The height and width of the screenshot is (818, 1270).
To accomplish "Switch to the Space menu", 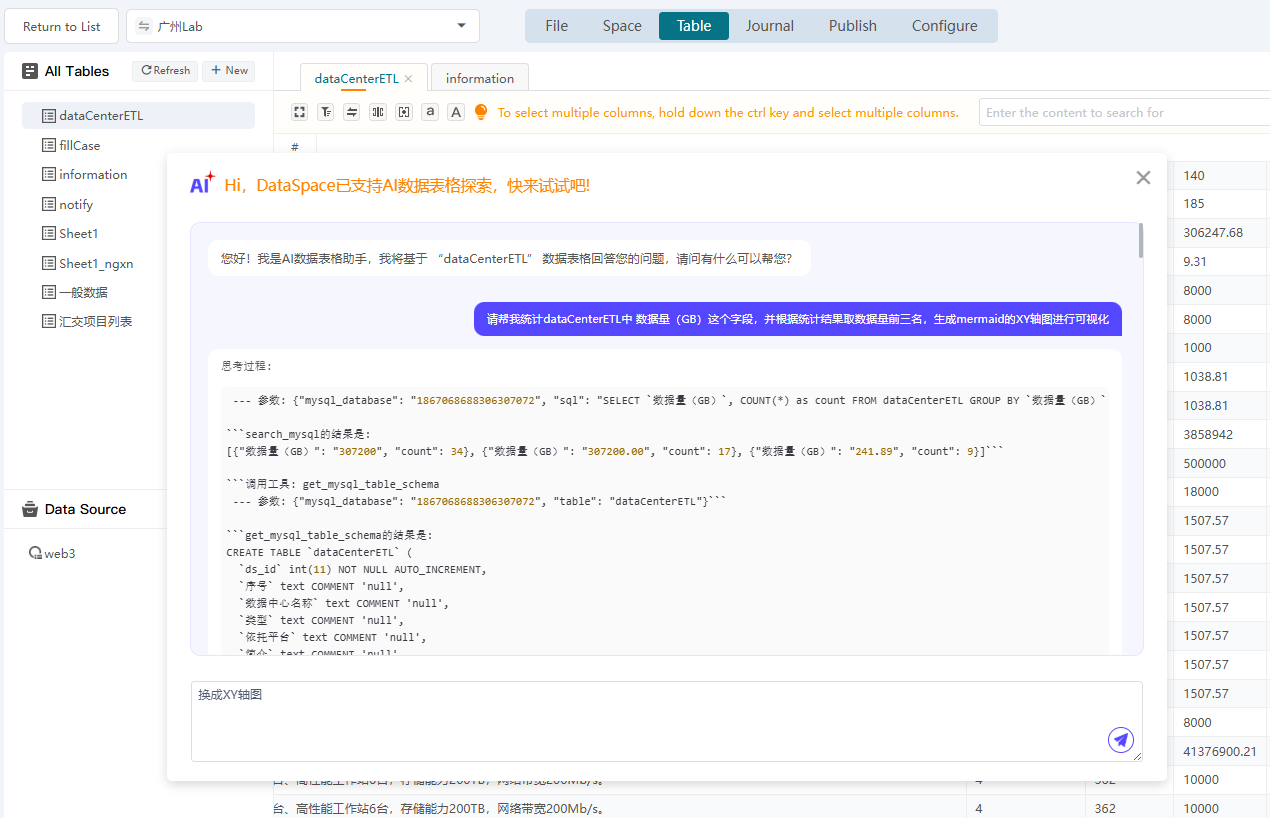I will [x=622, y=26].
